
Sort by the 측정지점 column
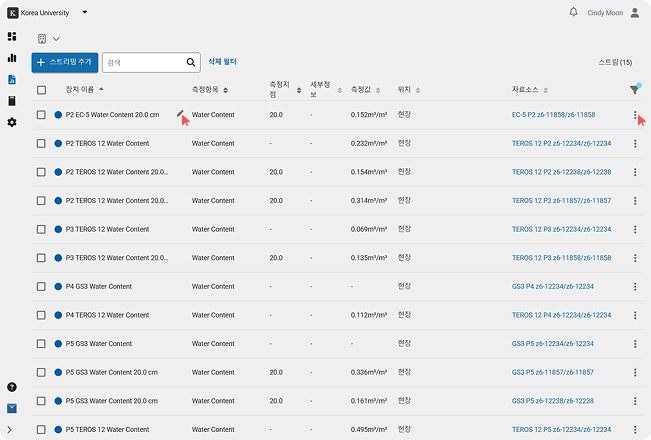285,90
